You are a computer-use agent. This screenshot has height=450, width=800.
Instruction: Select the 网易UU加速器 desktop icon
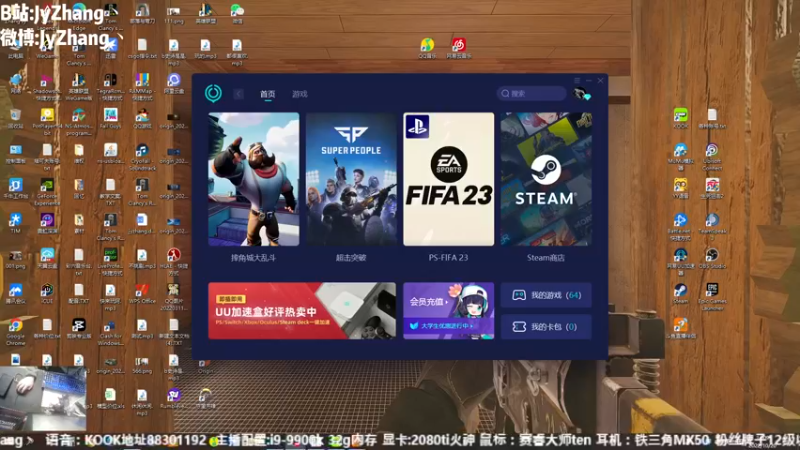click(681, 262)
